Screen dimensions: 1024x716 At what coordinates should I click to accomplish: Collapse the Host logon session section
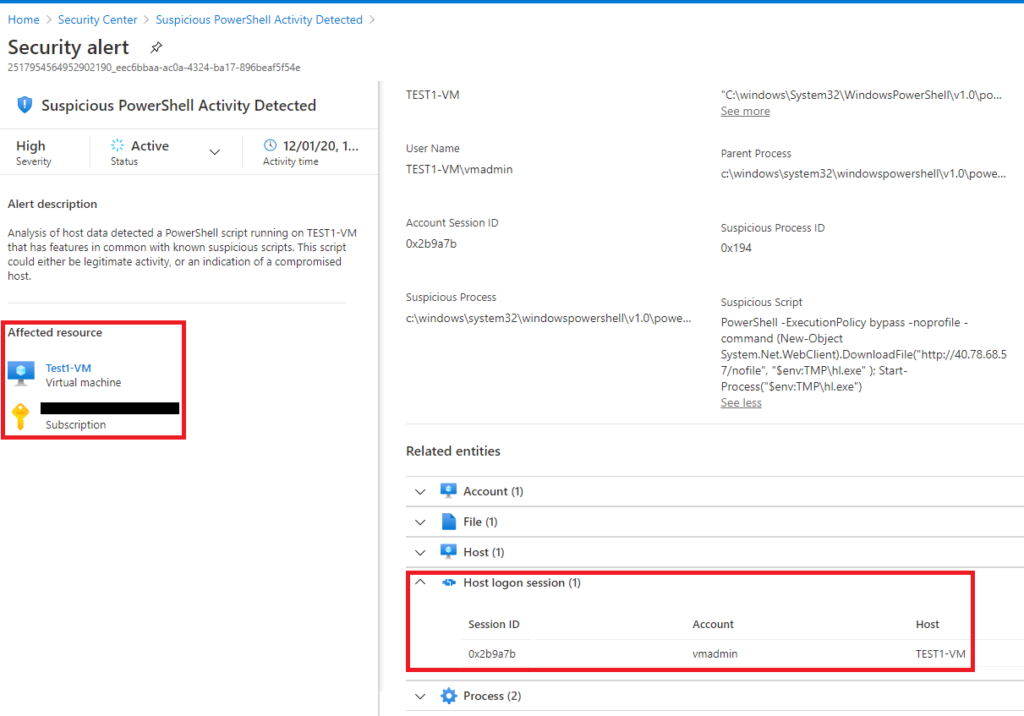click(420, 582)
